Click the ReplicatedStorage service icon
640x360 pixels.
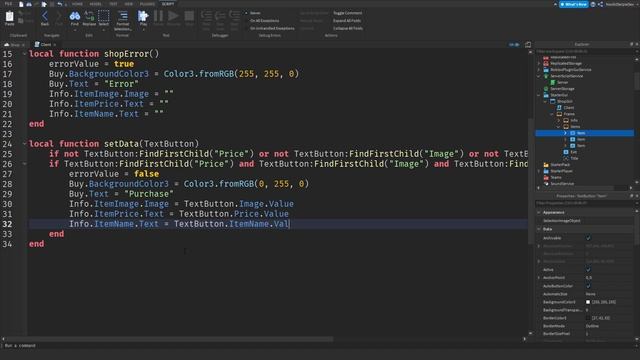[546, 63]
